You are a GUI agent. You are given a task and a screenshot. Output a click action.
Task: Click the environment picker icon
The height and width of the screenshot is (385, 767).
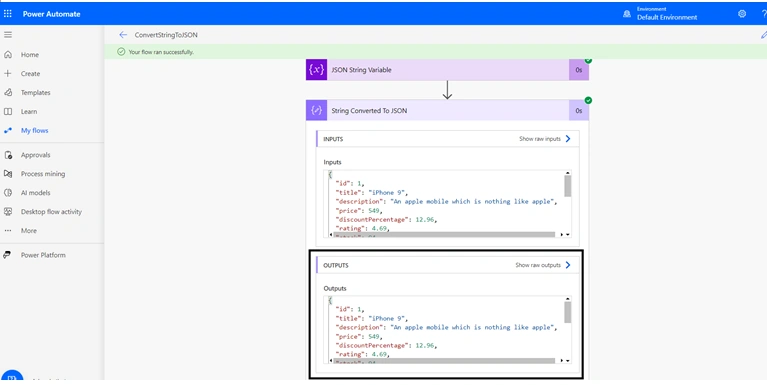pyautogui.click(x=627, y=14)
